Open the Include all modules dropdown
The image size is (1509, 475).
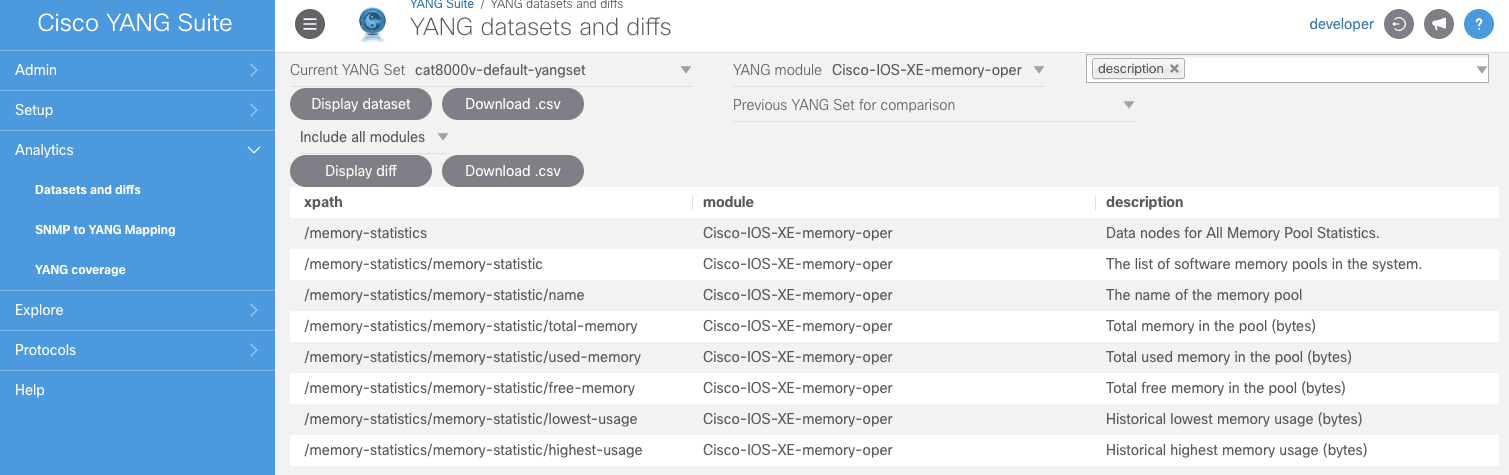pos(373,137)
